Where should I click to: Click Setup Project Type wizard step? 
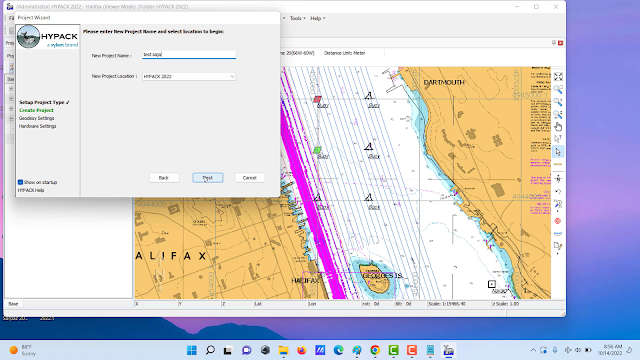pos(44,102)
